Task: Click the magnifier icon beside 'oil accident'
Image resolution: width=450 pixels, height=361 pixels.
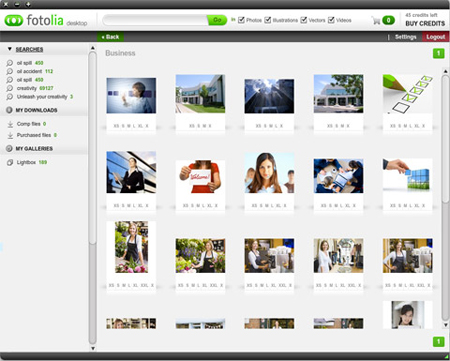Action: pyautogui.click(x=10, y=71)
